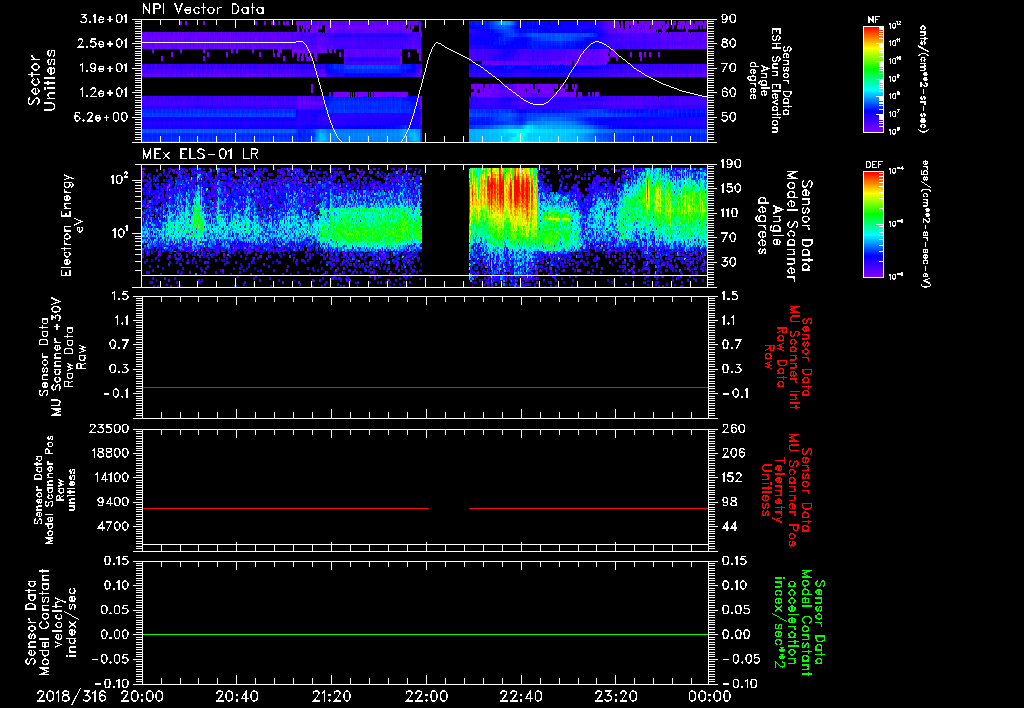Select the 'NPI Vector Data' panel title
Screen dimensions: 1024x708
pos(203,9)
